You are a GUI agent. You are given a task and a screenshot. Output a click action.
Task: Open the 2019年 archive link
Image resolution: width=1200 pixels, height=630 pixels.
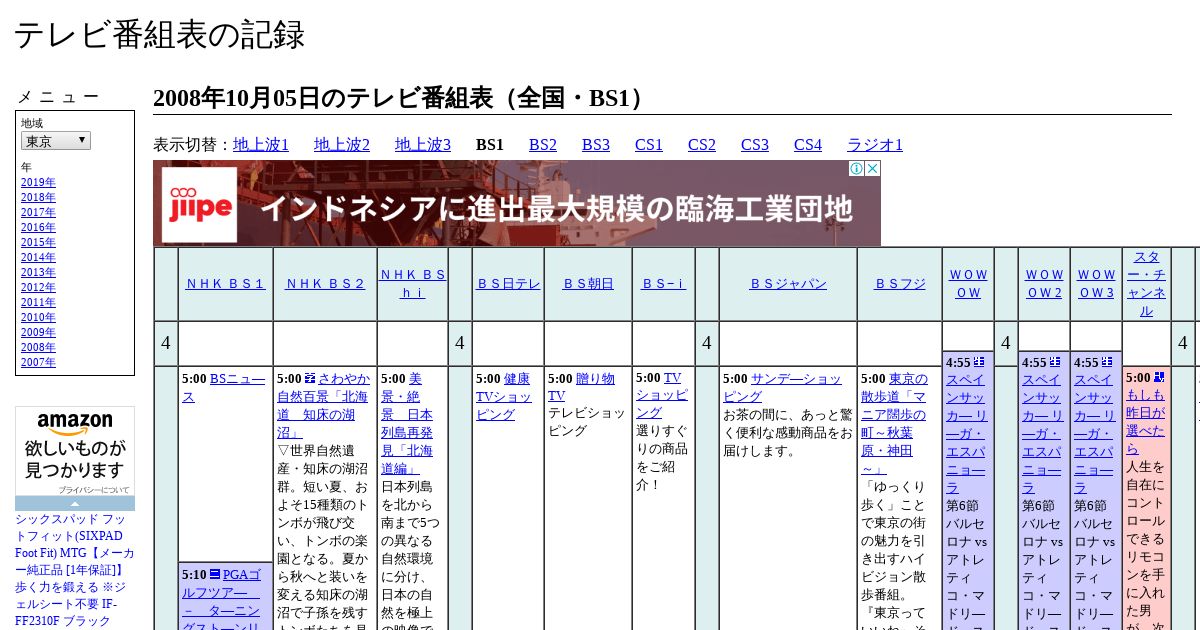tap(38, 182)
